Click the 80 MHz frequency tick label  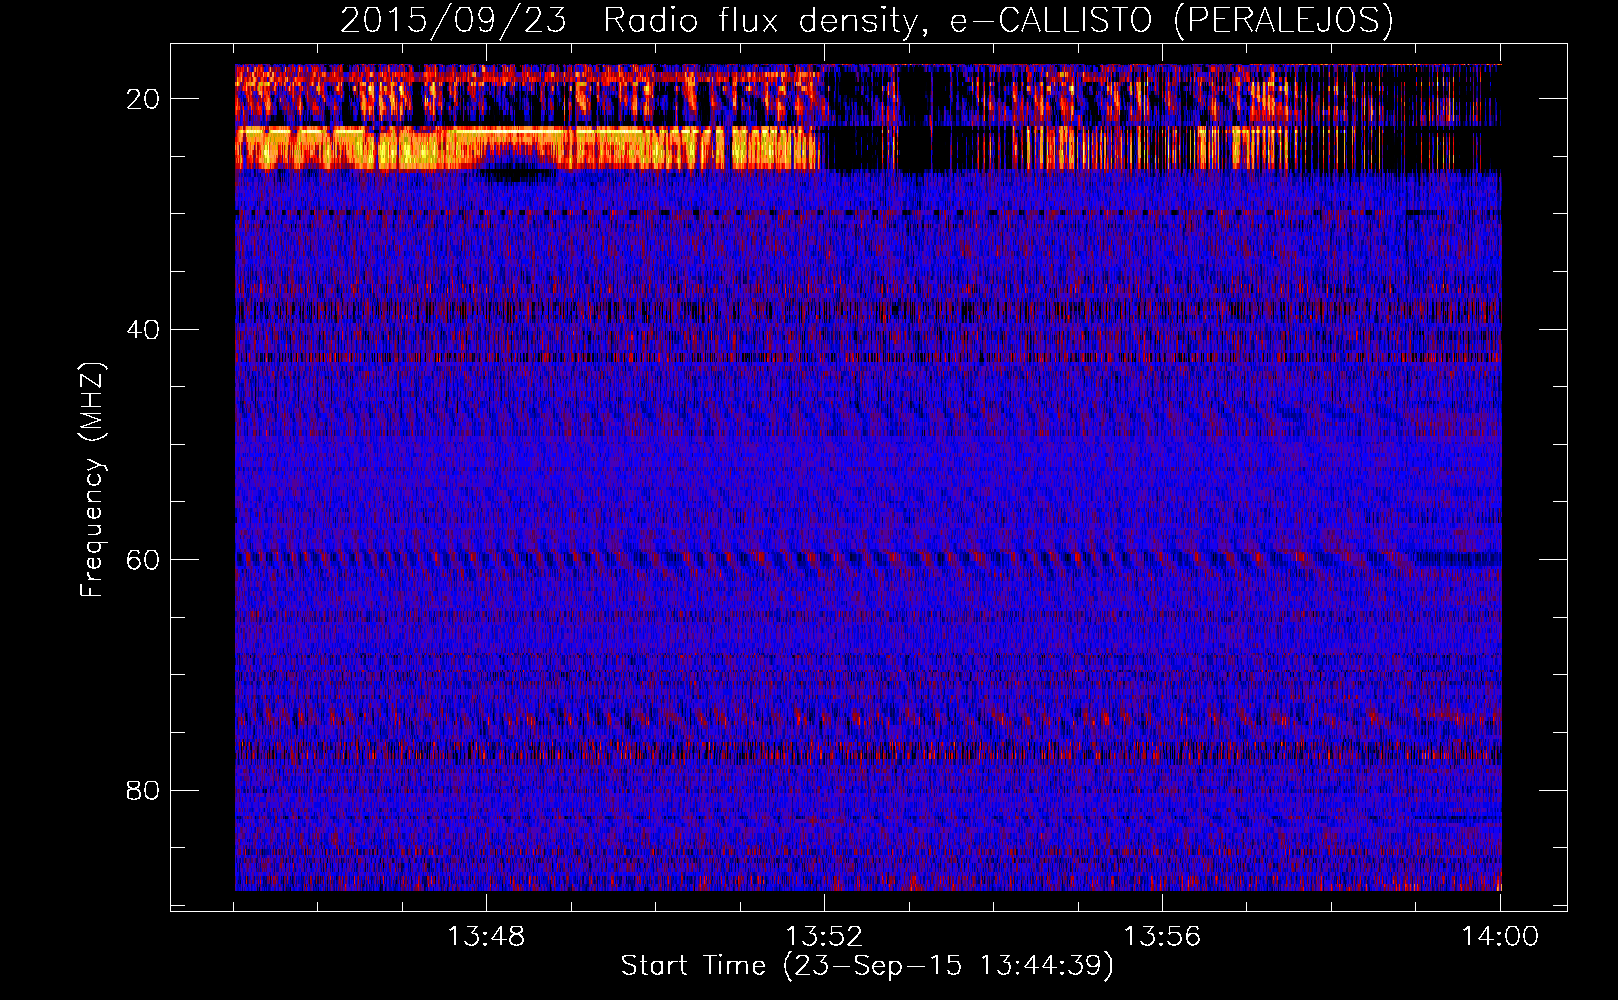tap(144, 791)
